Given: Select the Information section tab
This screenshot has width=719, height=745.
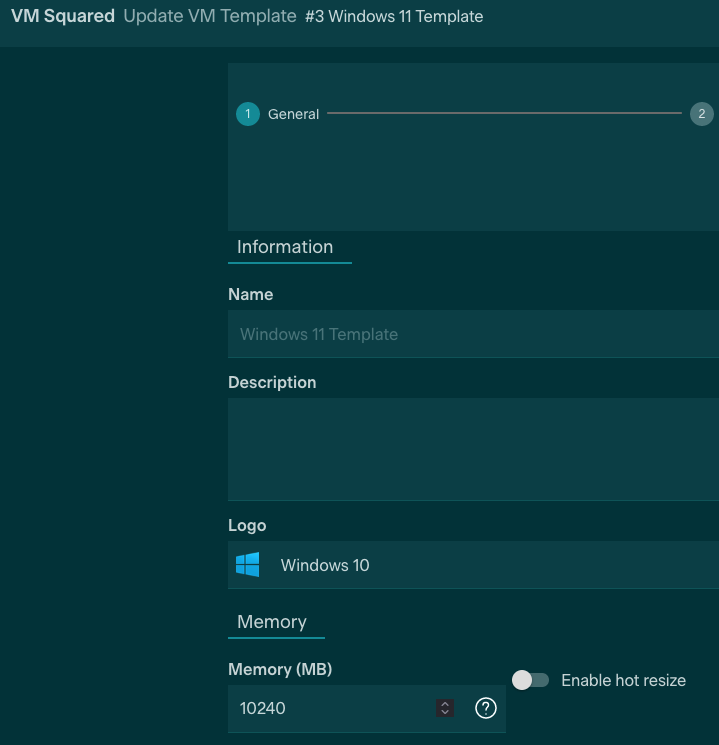Looking at the screenshot, I should (x=285, y=247).
